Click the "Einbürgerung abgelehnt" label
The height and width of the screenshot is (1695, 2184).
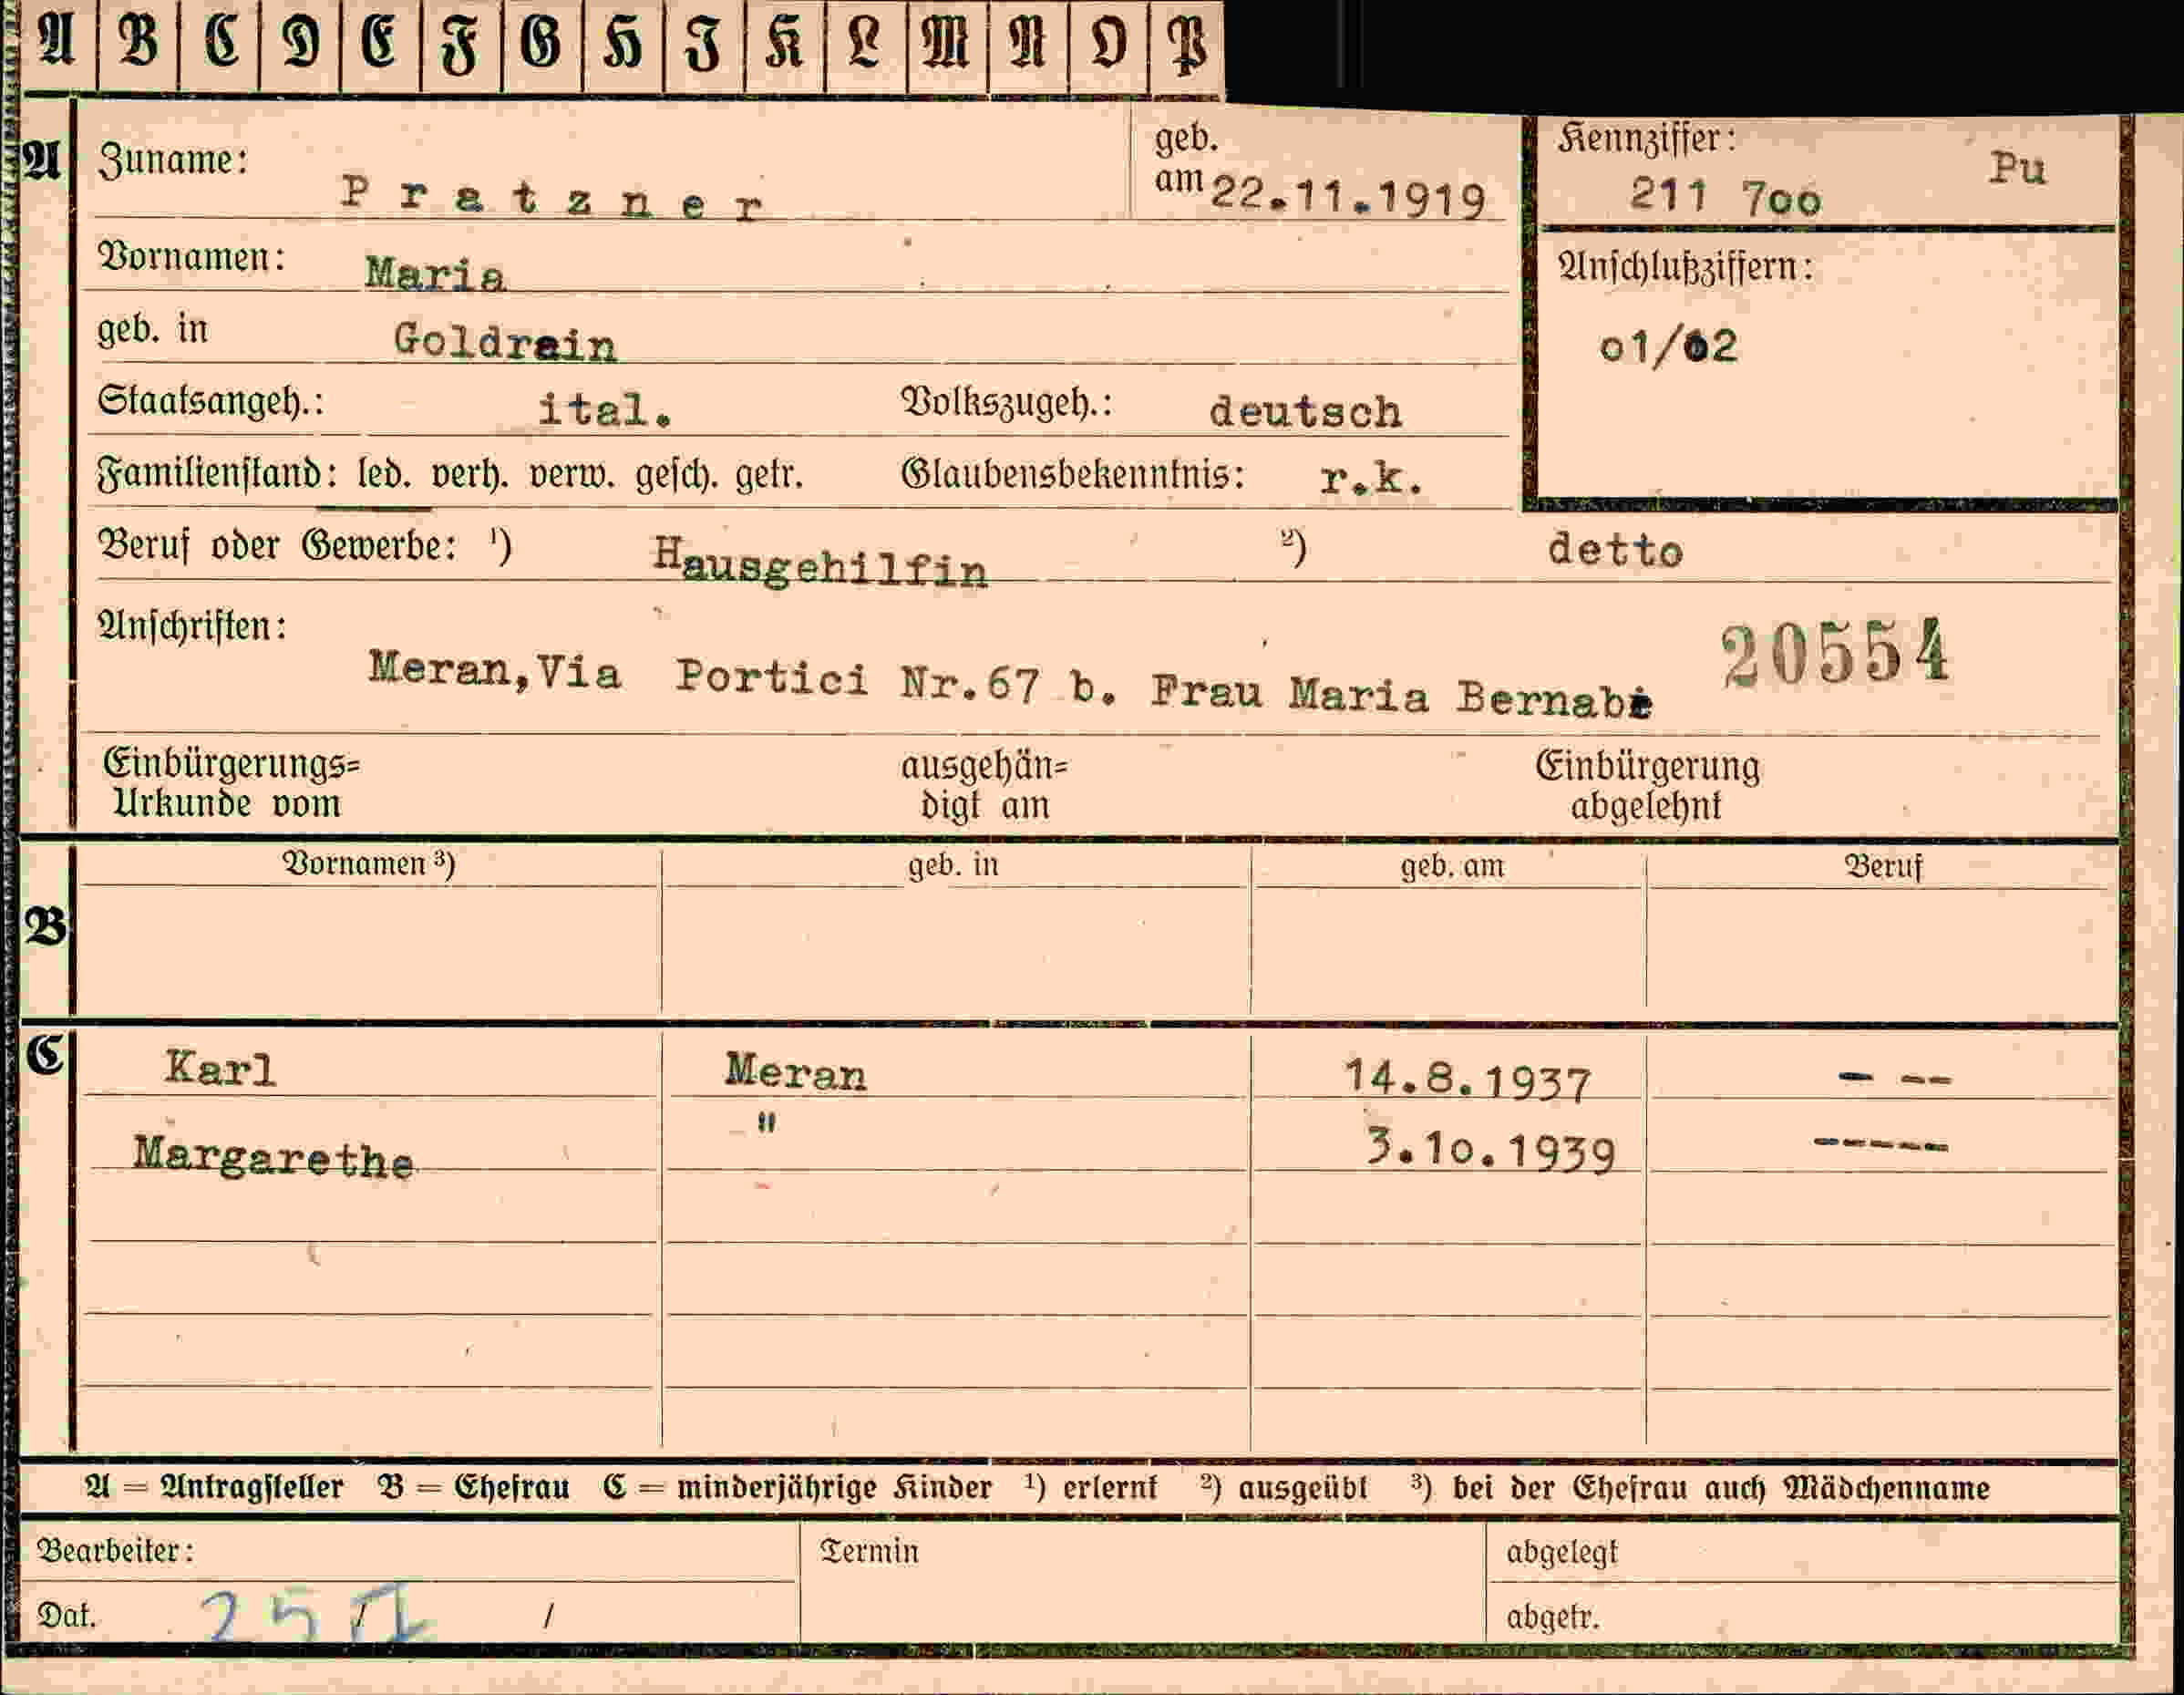pos(1647,786)
